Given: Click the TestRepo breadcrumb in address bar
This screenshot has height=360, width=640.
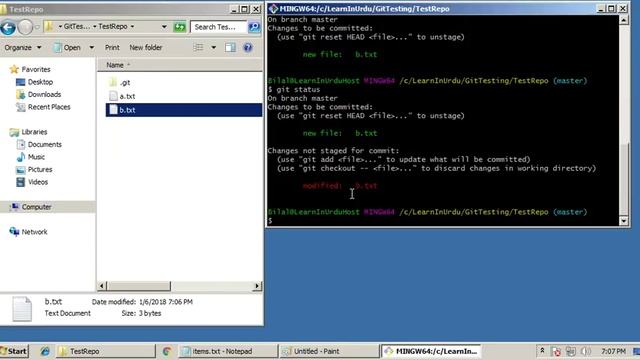Looking at the screenshot, I should point(113,27).
